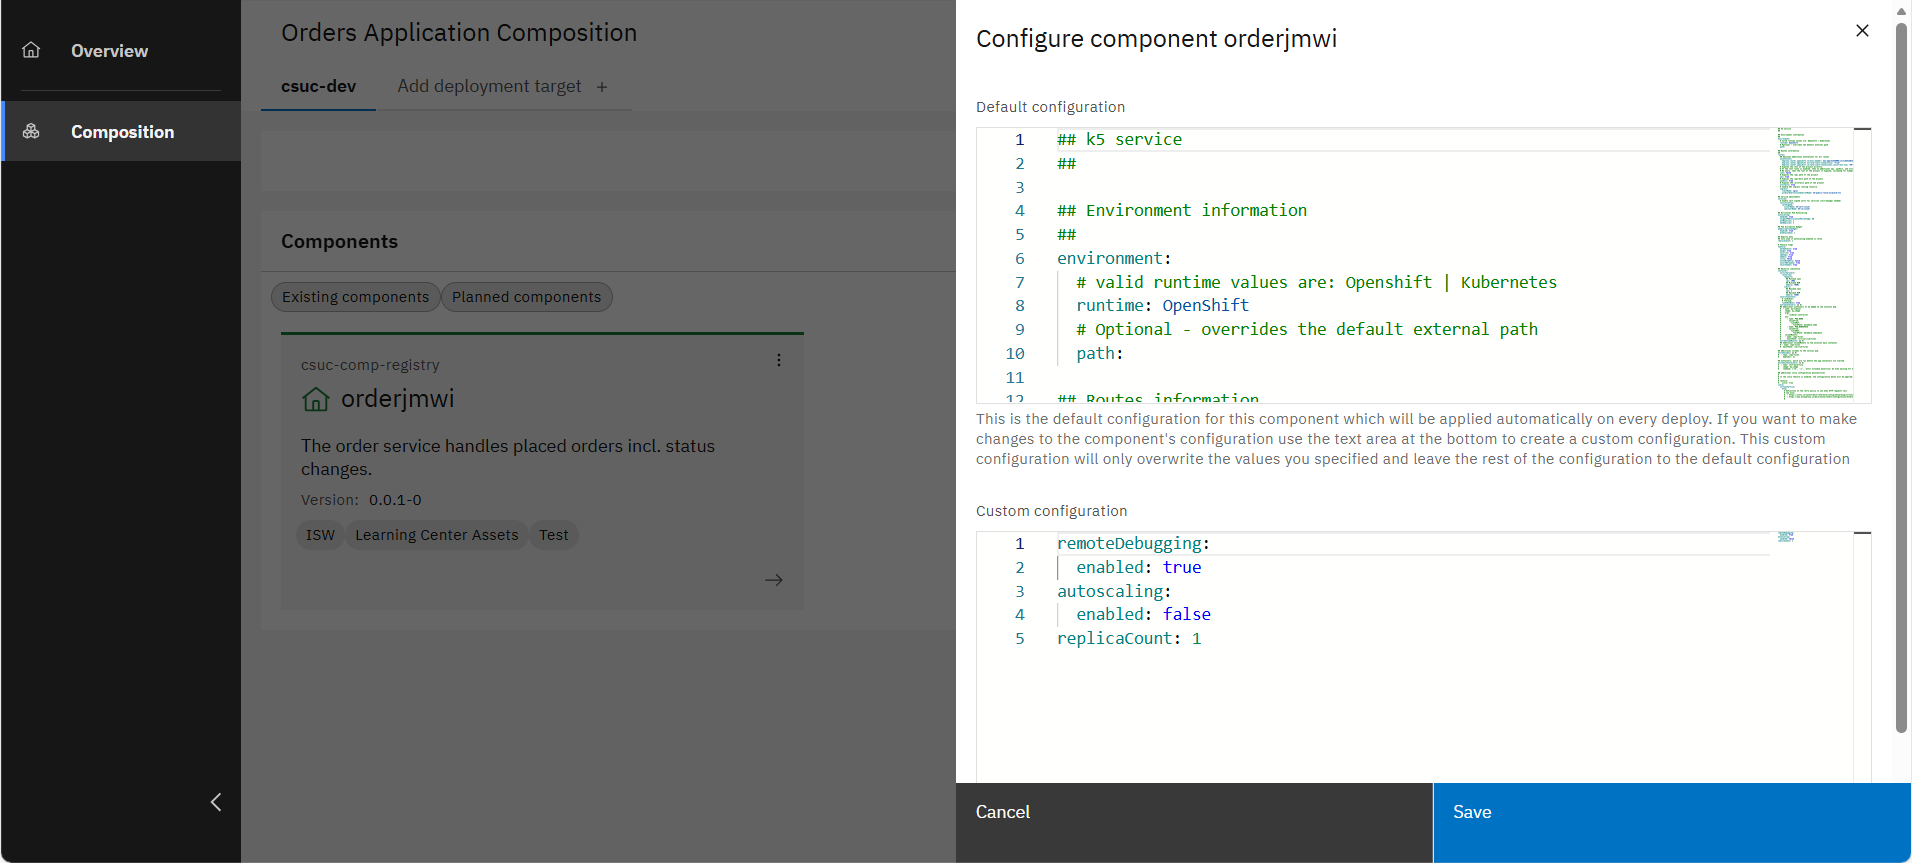The image size is (1912, 863).
Task: Click the csuc-comp-registry label
Action: 370,365
